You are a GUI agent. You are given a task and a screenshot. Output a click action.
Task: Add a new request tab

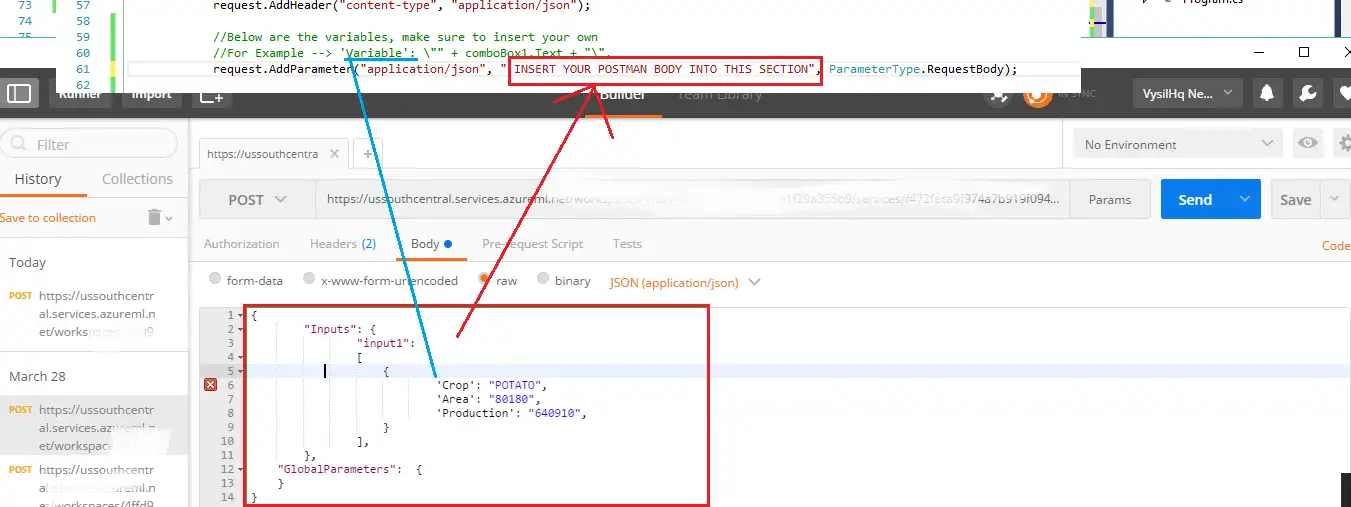point(368,155)
